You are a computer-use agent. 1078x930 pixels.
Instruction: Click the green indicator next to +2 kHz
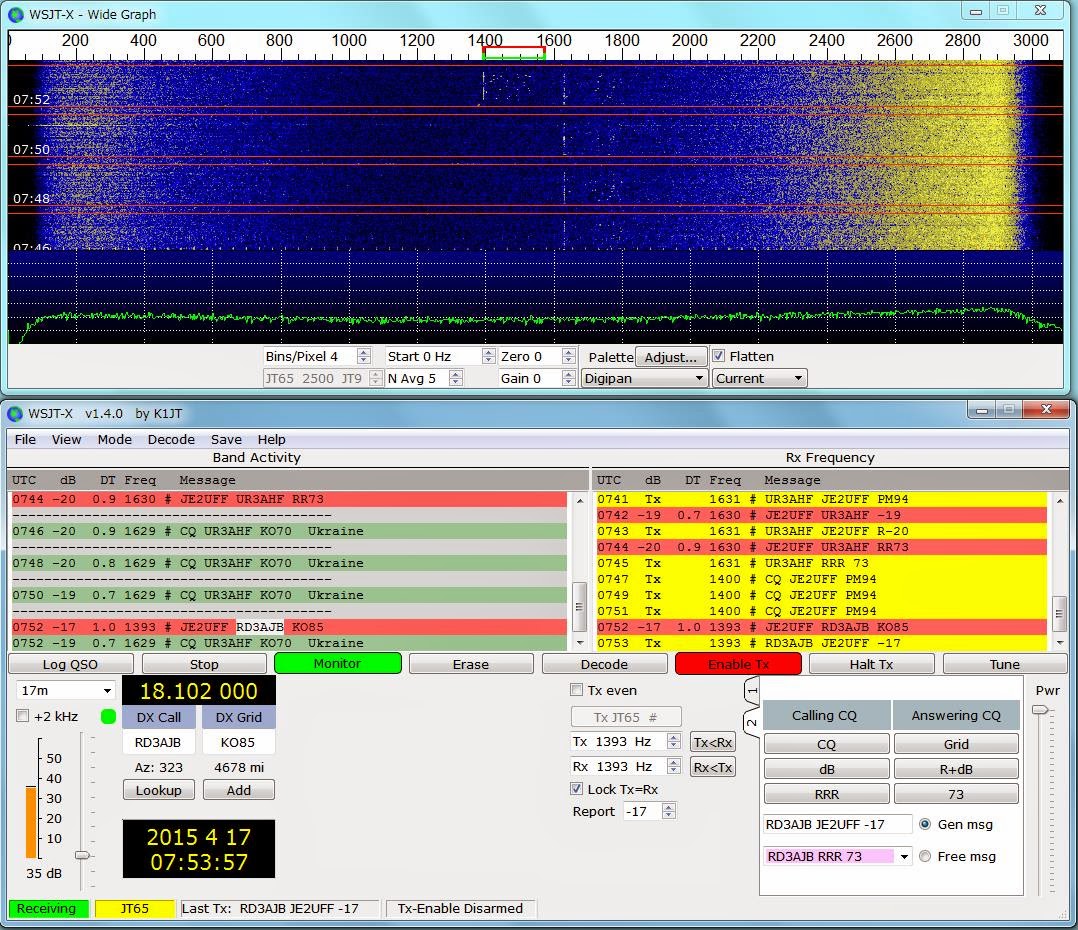coord(108,716)
